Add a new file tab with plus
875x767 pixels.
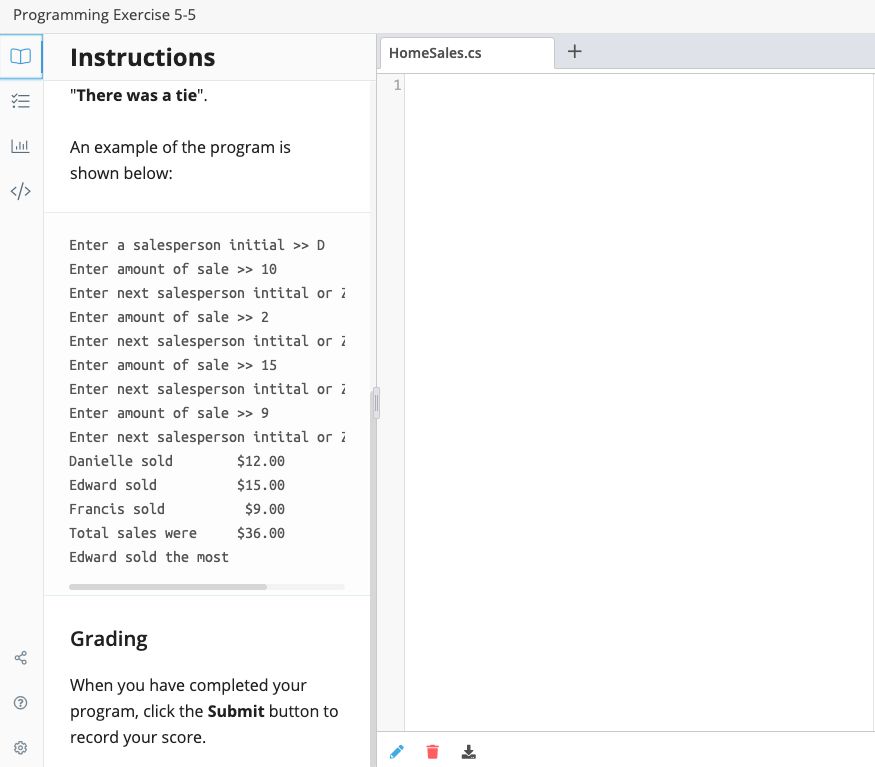[x=575, y=52]
